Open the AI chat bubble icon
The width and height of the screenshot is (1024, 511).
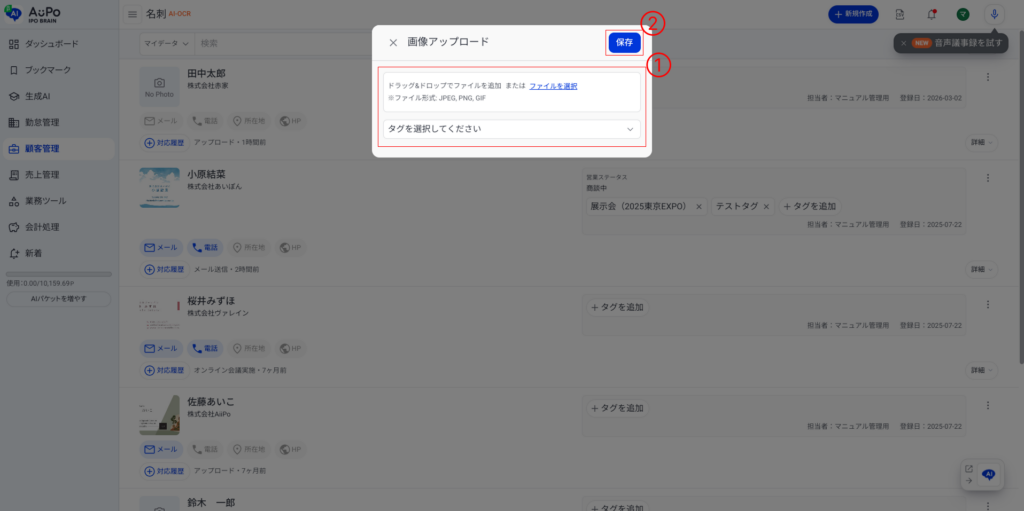[988, 474]
